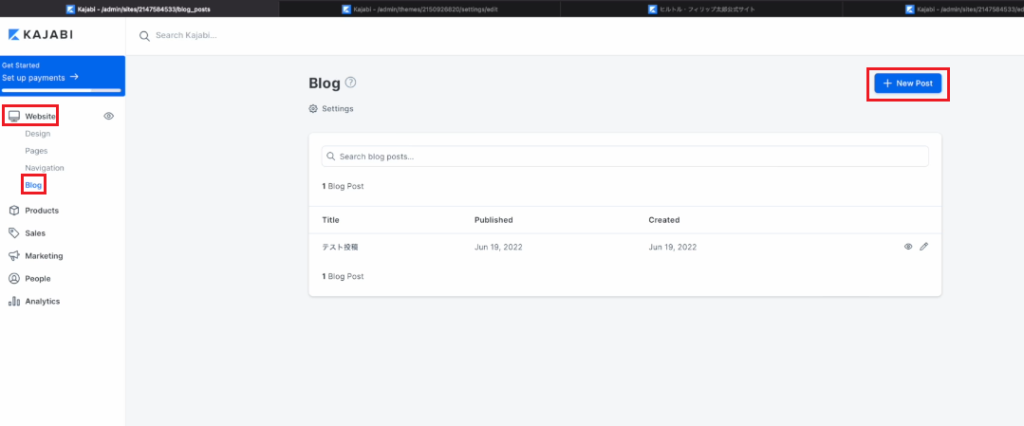1024x426 pixels.
Task: Click the Products box icon in sidebar
Action: pyautogui.click(x=14, y=210)
